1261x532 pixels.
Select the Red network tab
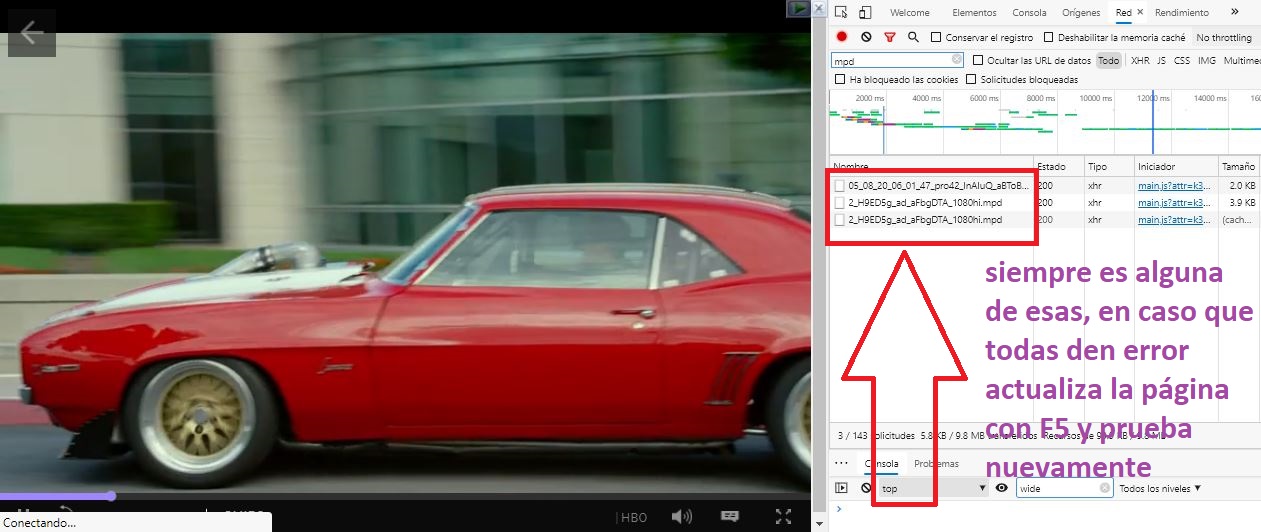(x=1123, y=12)
